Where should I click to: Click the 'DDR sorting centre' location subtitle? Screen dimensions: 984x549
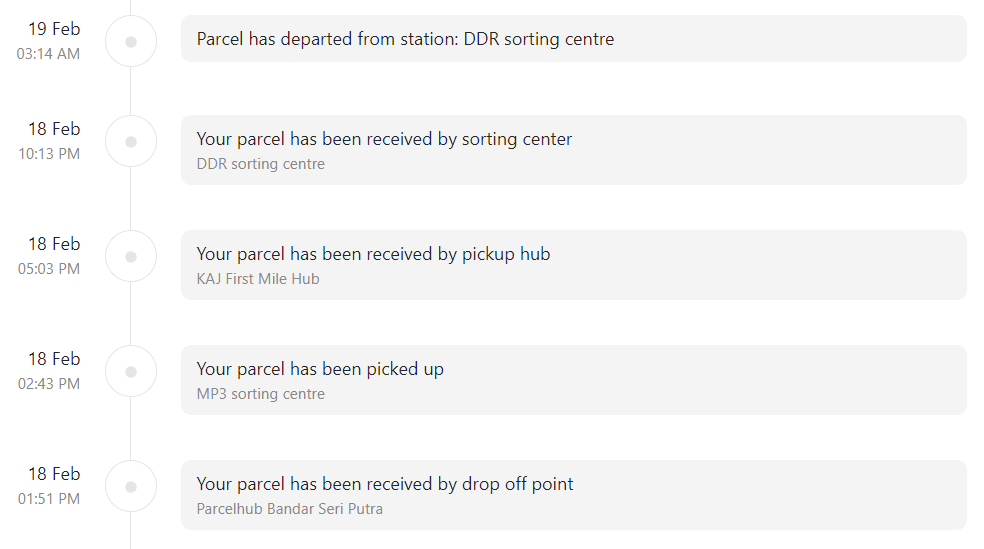260,164
